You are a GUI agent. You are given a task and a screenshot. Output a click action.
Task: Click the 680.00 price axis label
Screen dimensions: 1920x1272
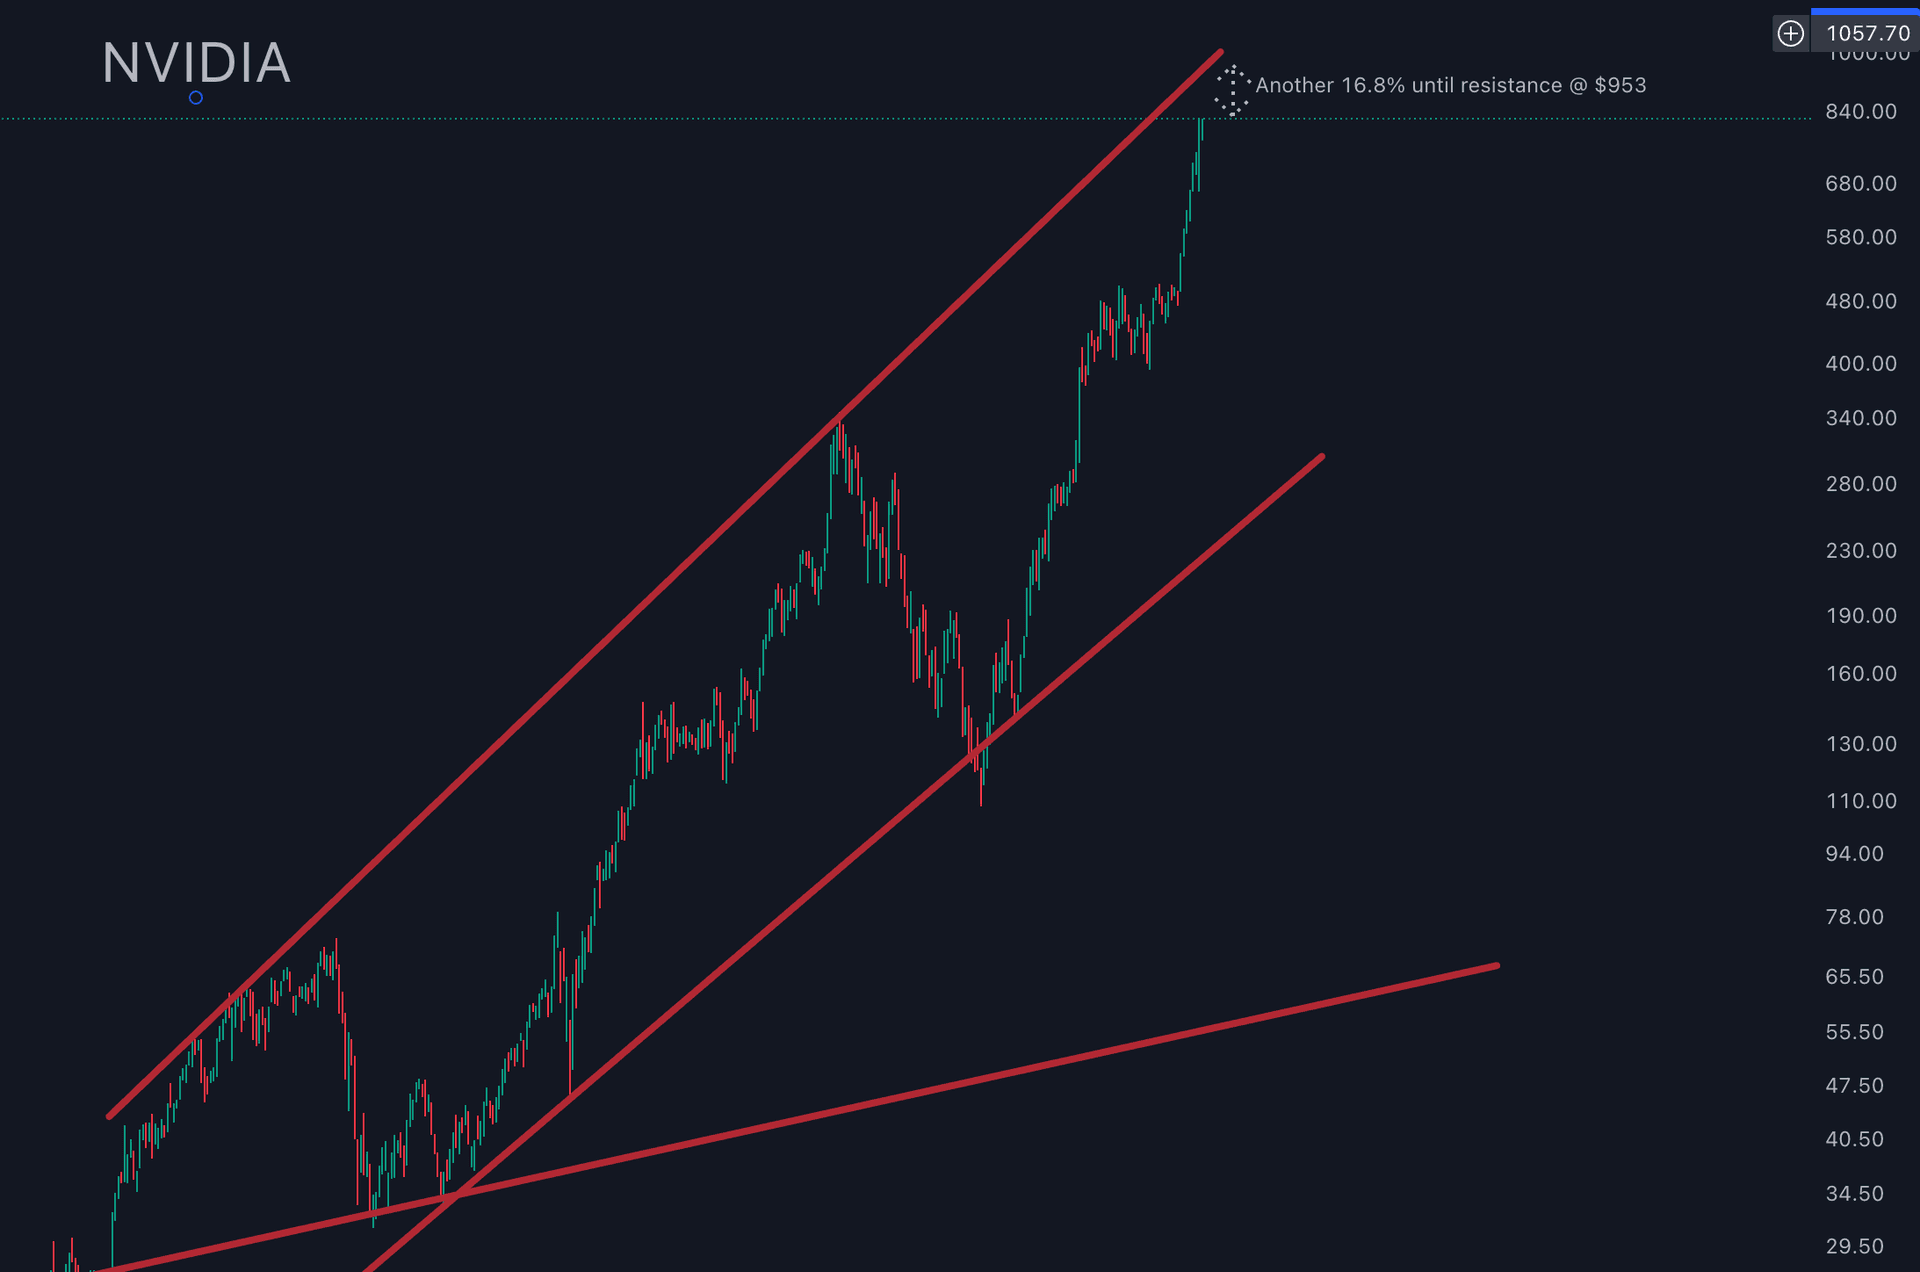coord(1861,184)
